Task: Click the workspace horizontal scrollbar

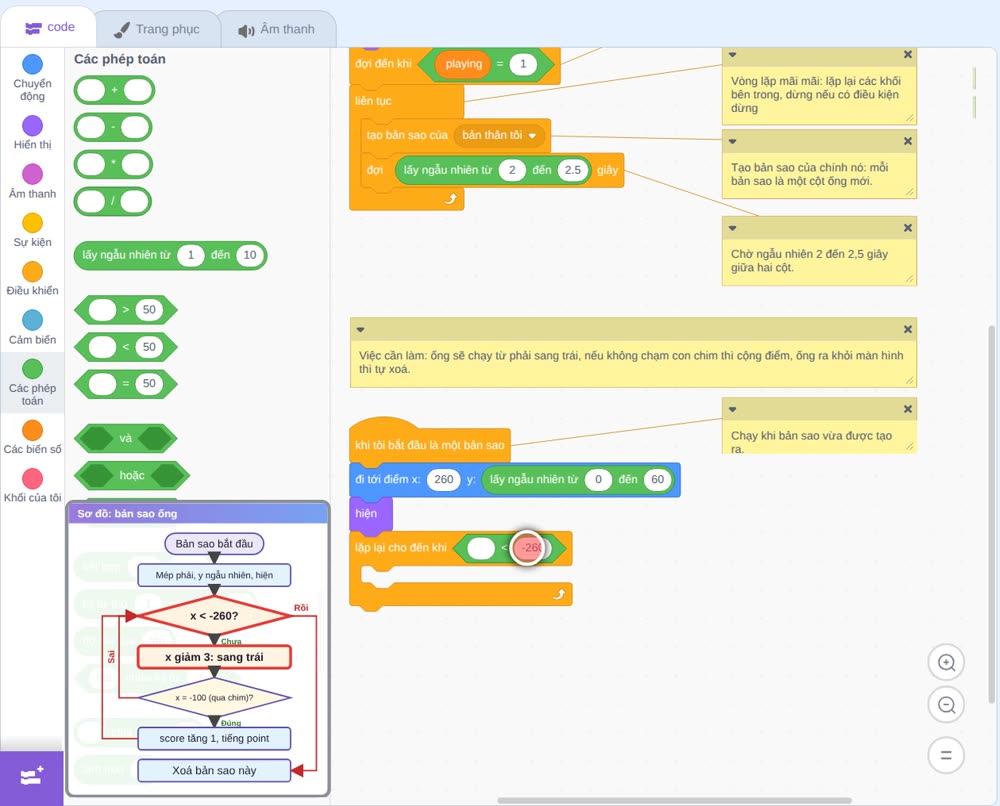Action: pos(674,800)
